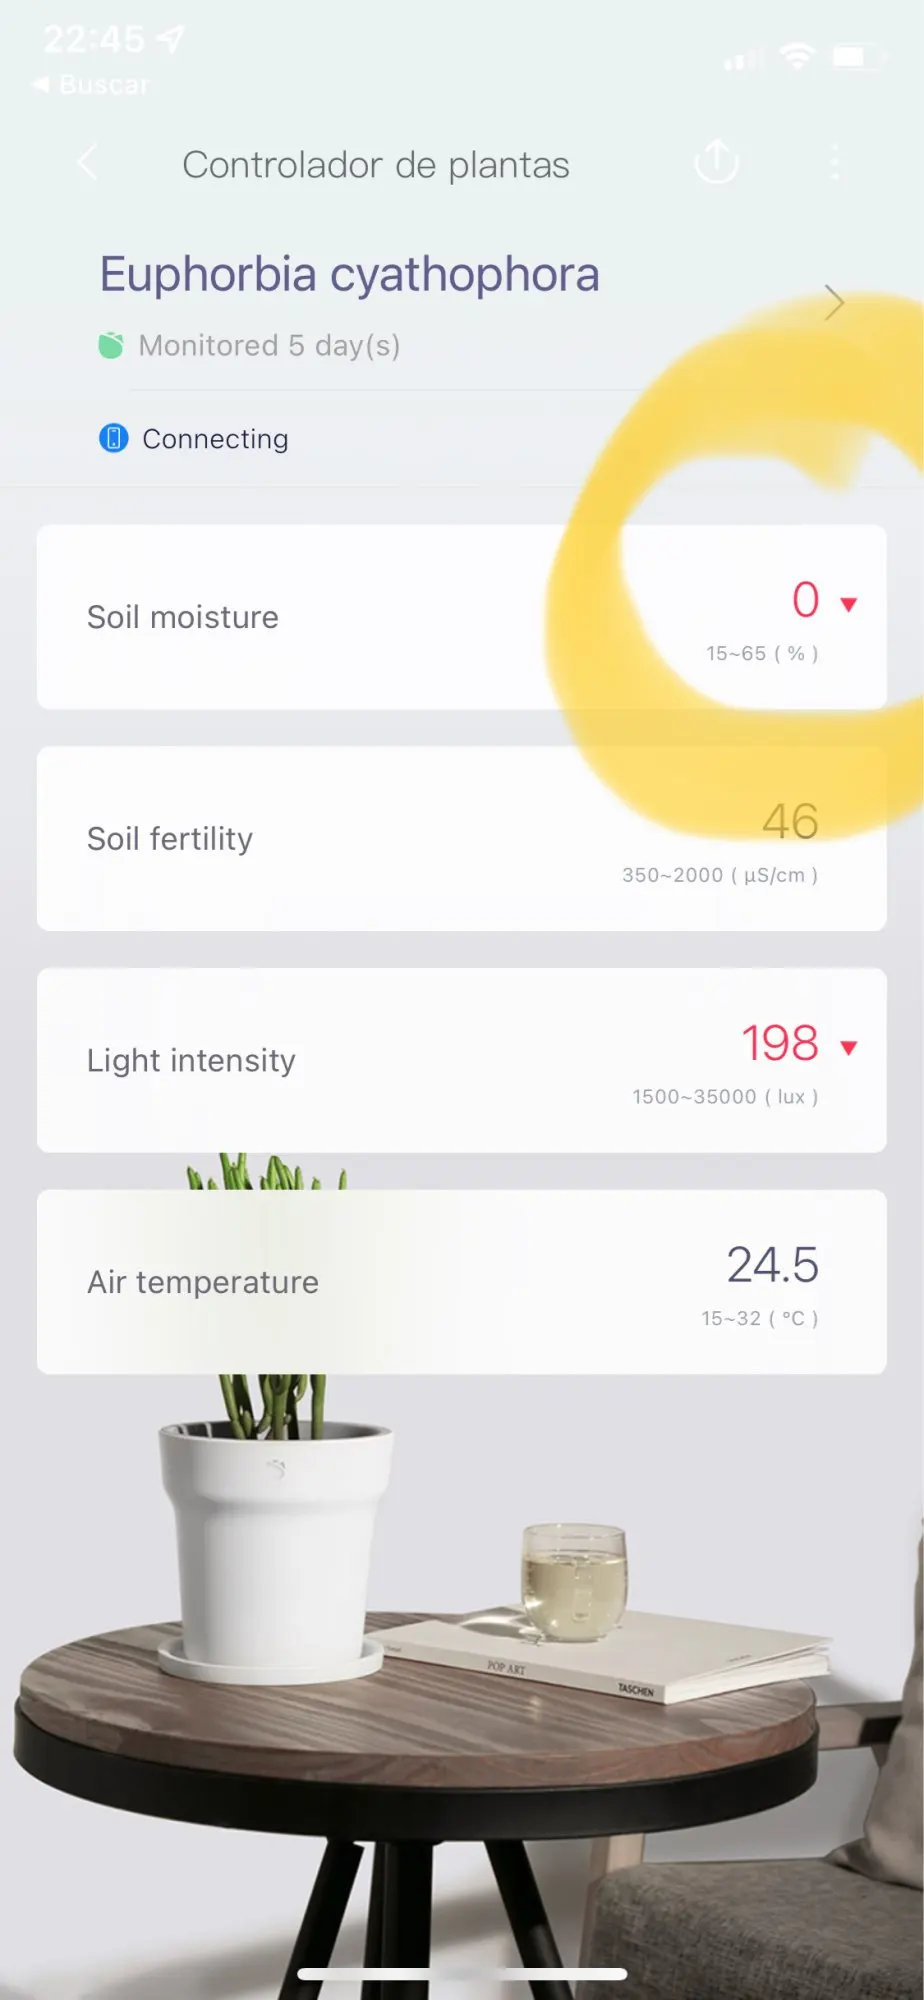Tap the air temperature value 24.5
The width and height of the screenshot is (924, 2000).
point(772,1265)
